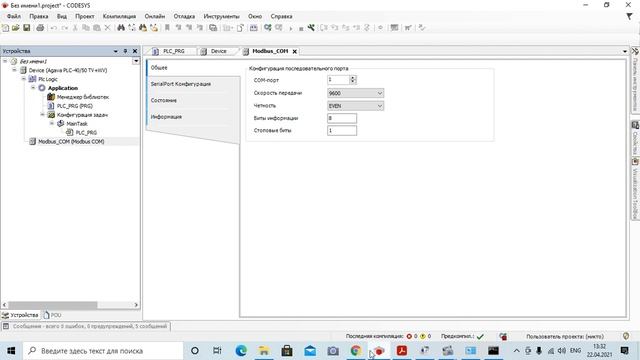Open the Справка menu
Viewport: 640px width, 360px height.
pos(281,16)
